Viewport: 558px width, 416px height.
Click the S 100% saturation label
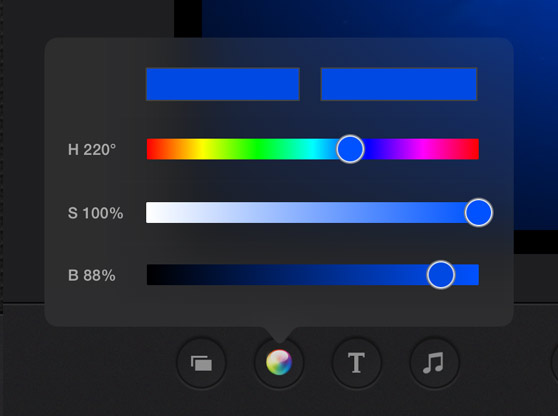click(95, 213)
